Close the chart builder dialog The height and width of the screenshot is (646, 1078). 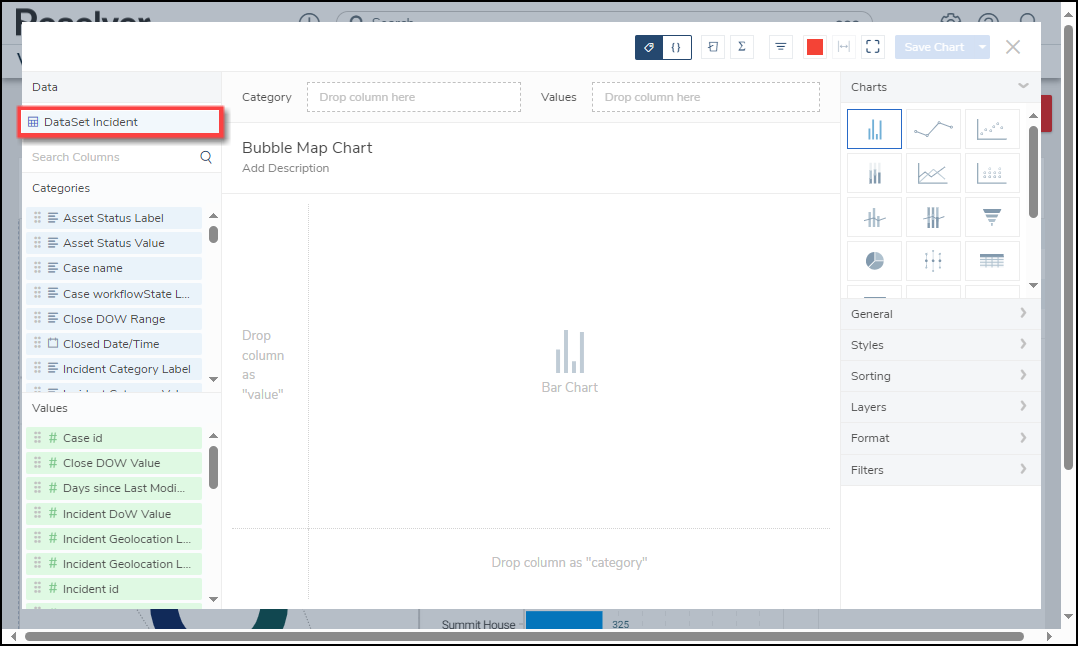pos(1013,47)
